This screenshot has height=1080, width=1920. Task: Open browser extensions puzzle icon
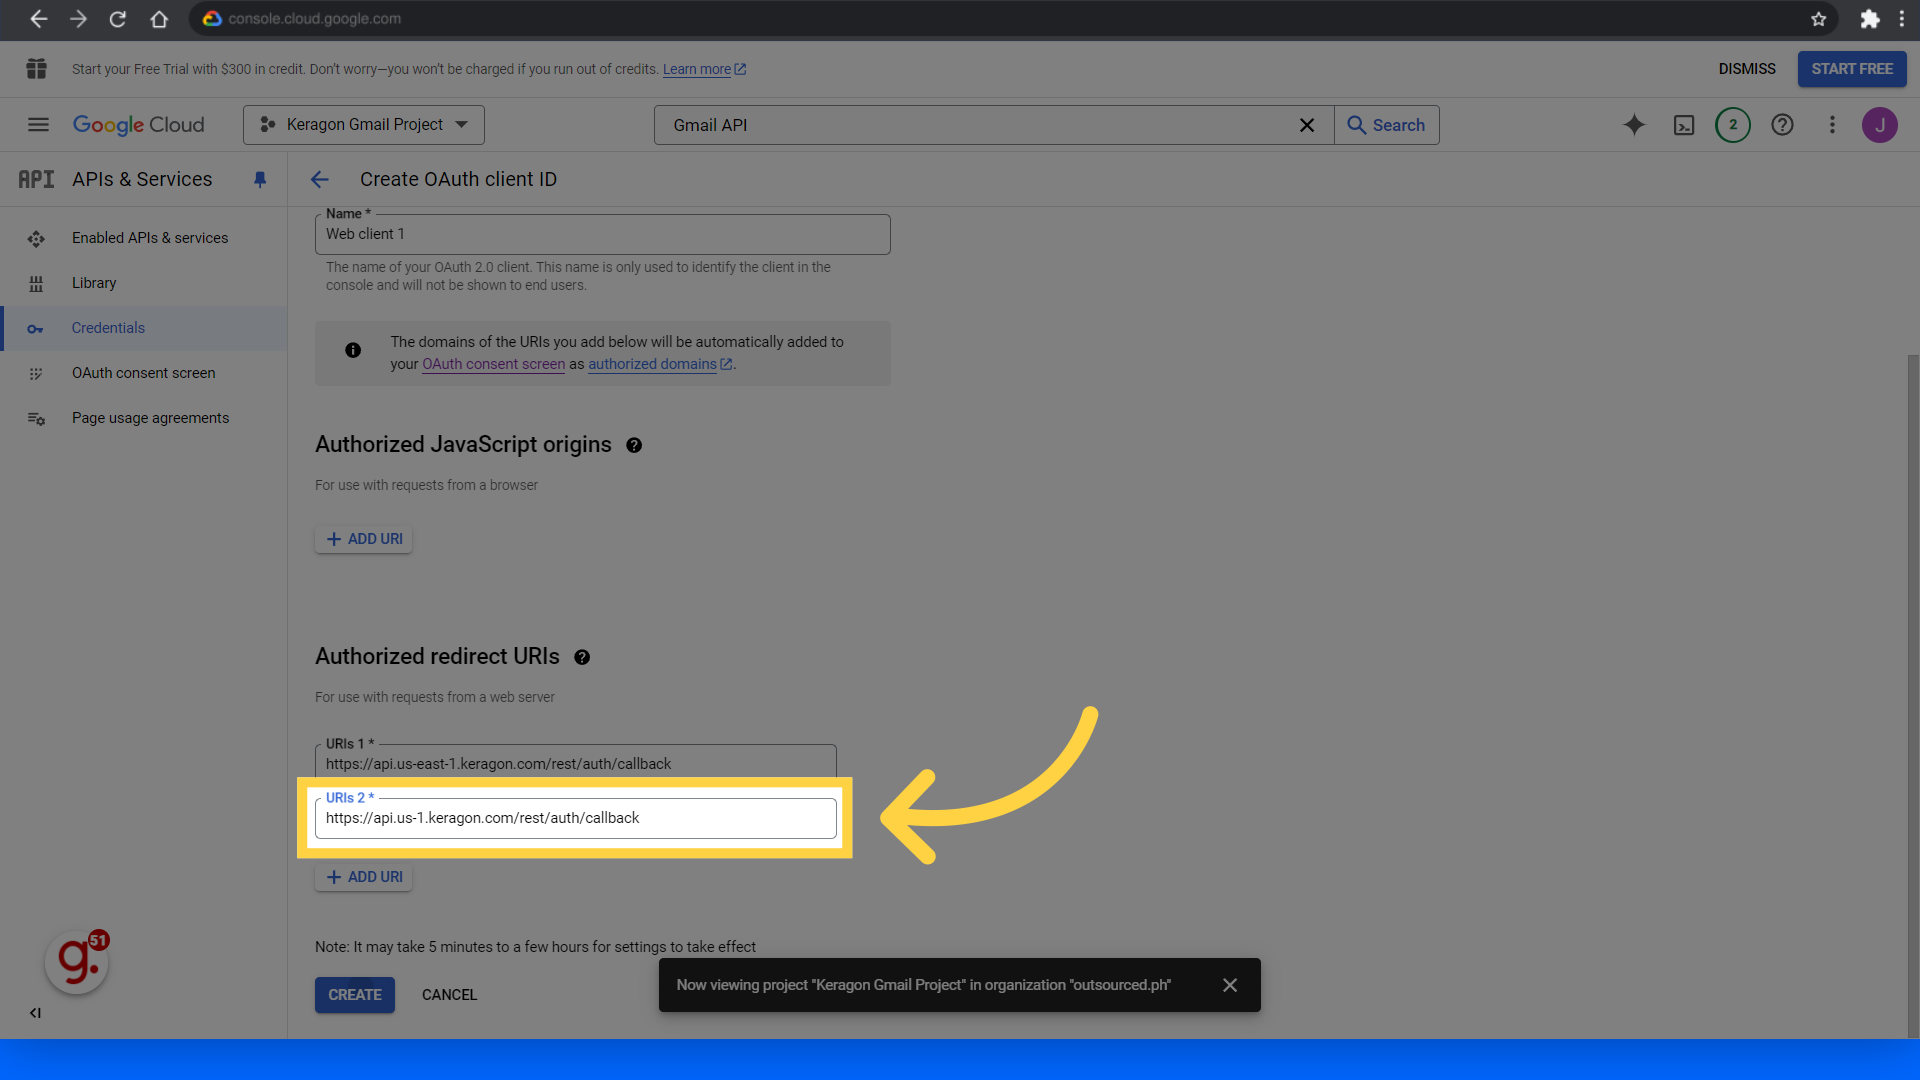click(1869, 19)
